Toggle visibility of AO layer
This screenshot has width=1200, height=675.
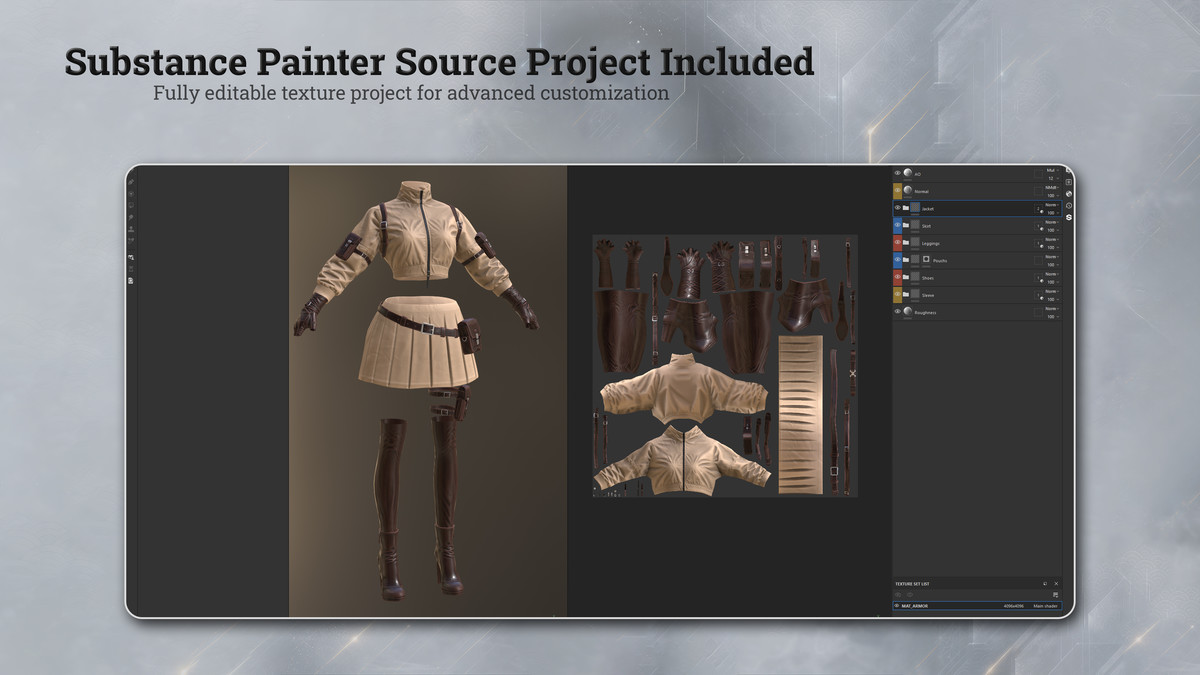(x=897, y=173)
